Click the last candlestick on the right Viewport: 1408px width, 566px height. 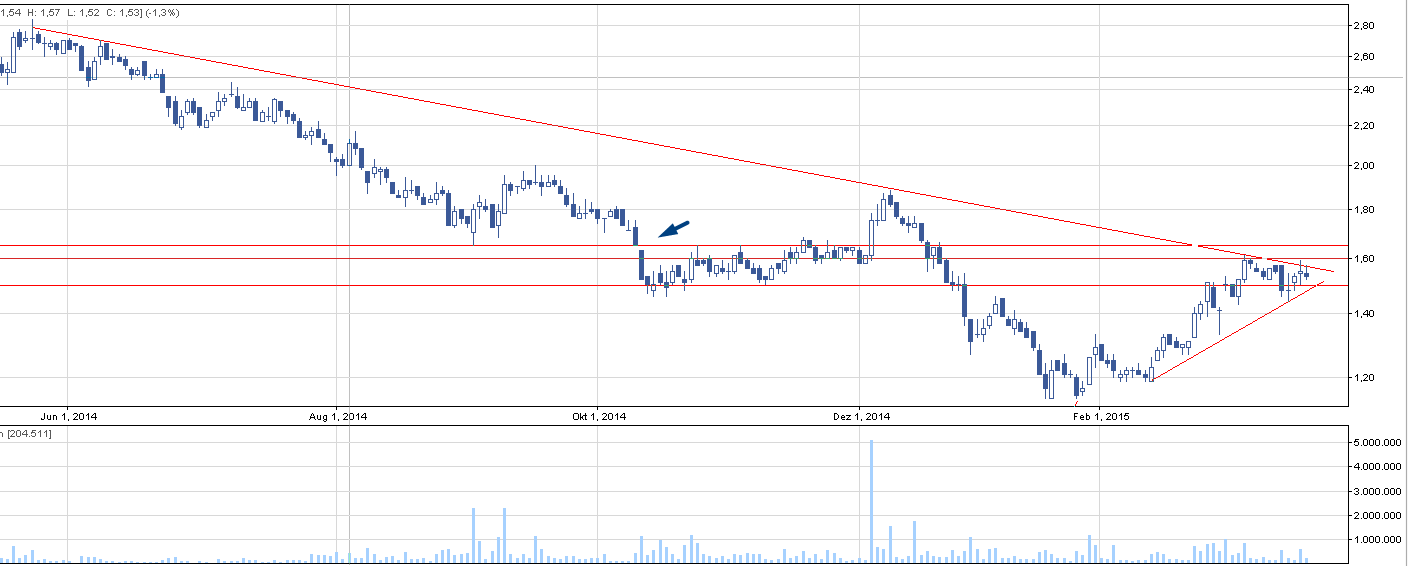pos(1306,274)
